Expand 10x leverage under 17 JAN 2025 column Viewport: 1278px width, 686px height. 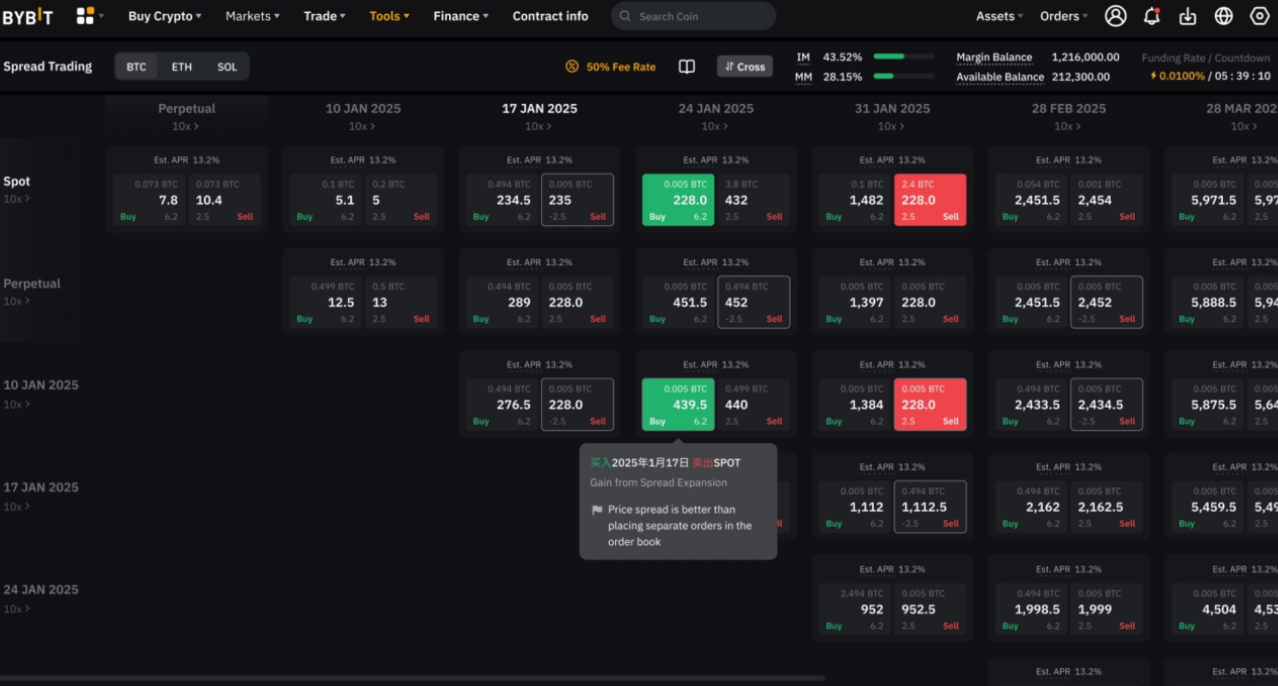pyautogui.click(x=539, y=127)
